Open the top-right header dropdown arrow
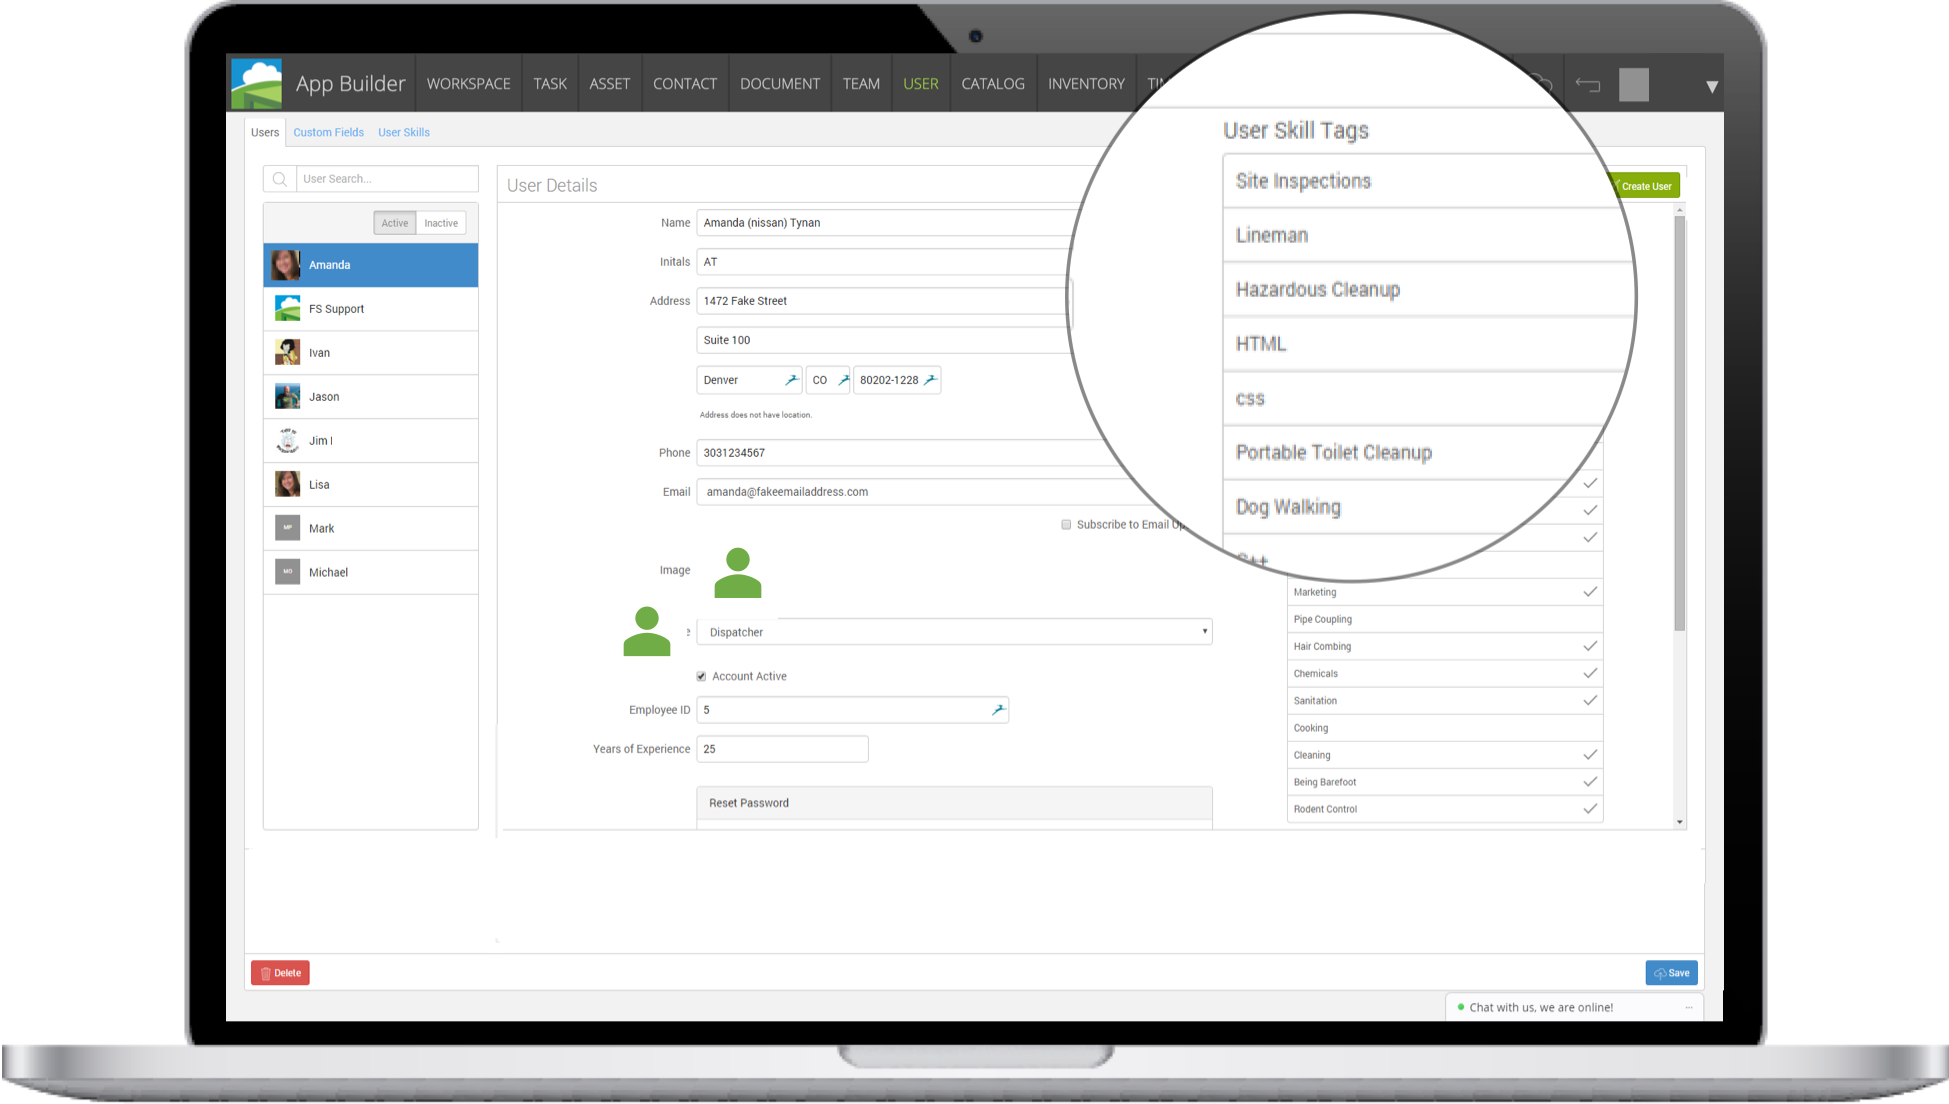The width and height of the screenshot is (1949, 1104). [x=1711, y=87]
